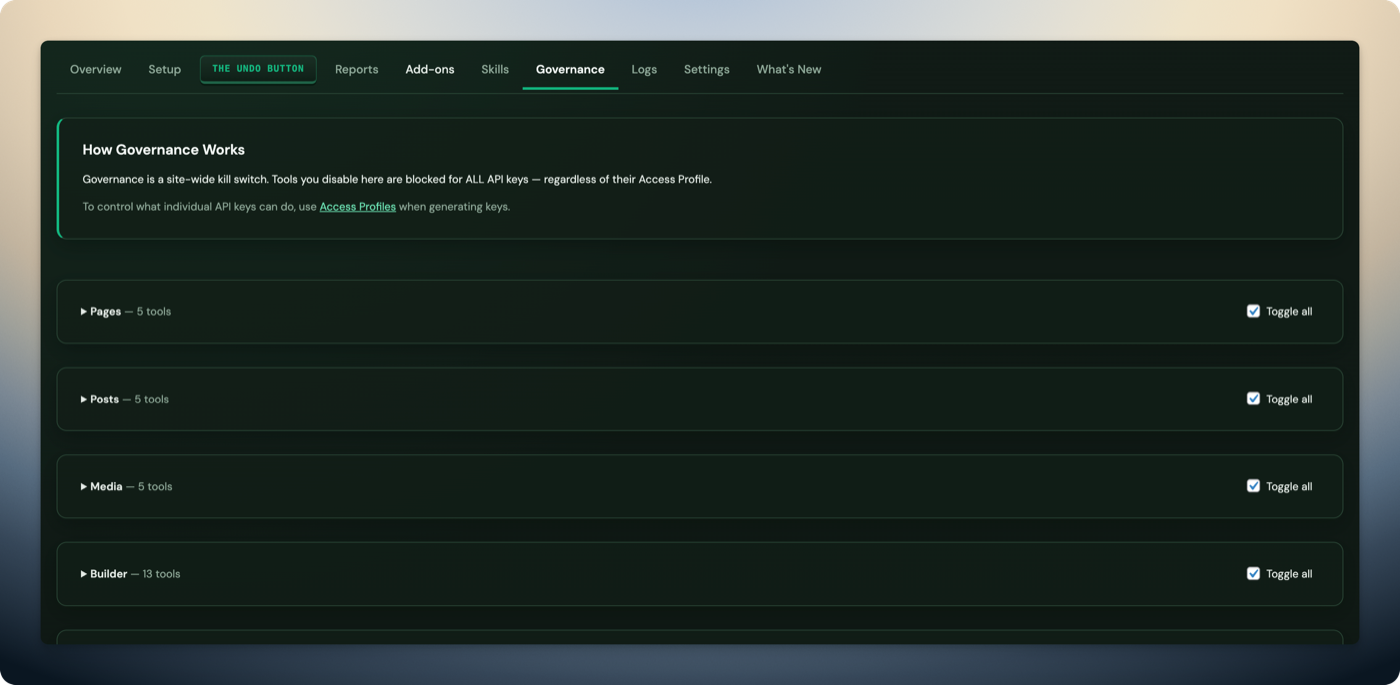Click the Governance tab

tap(570, 69)
